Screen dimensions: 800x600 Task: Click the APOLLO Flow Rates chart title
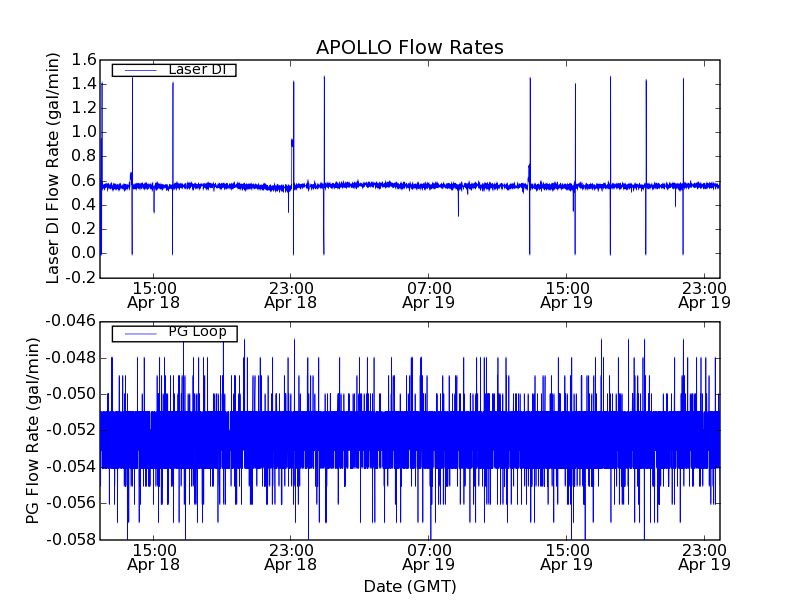[409, 48]
